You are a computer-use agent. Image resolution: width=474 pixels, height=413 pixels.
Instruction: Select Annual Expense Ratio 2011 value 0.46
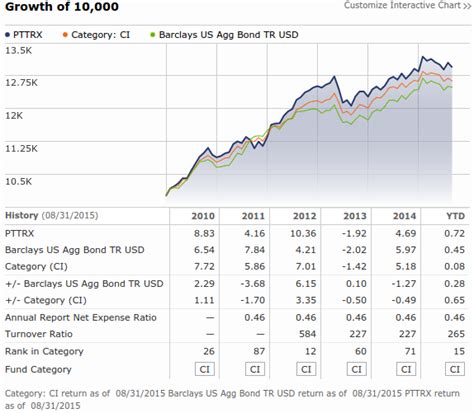[255, 317]
